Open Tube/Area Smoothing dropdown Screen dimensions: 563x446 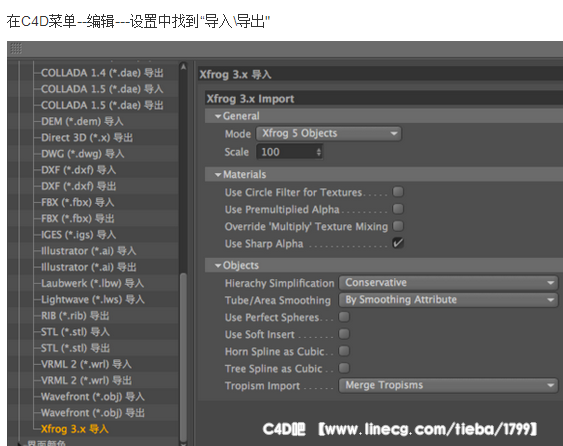[448, 300]
